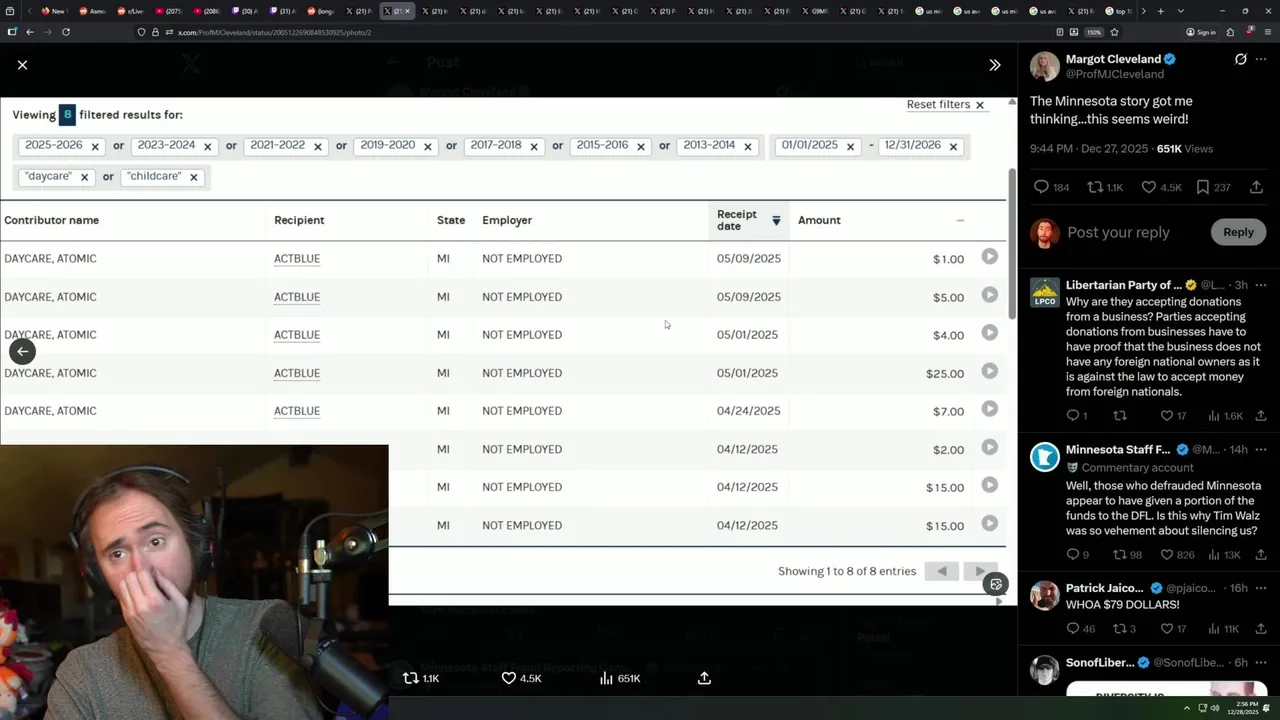Open ACTBLUE link in 05/09/2025 $1.00 row

click(297, 259)
